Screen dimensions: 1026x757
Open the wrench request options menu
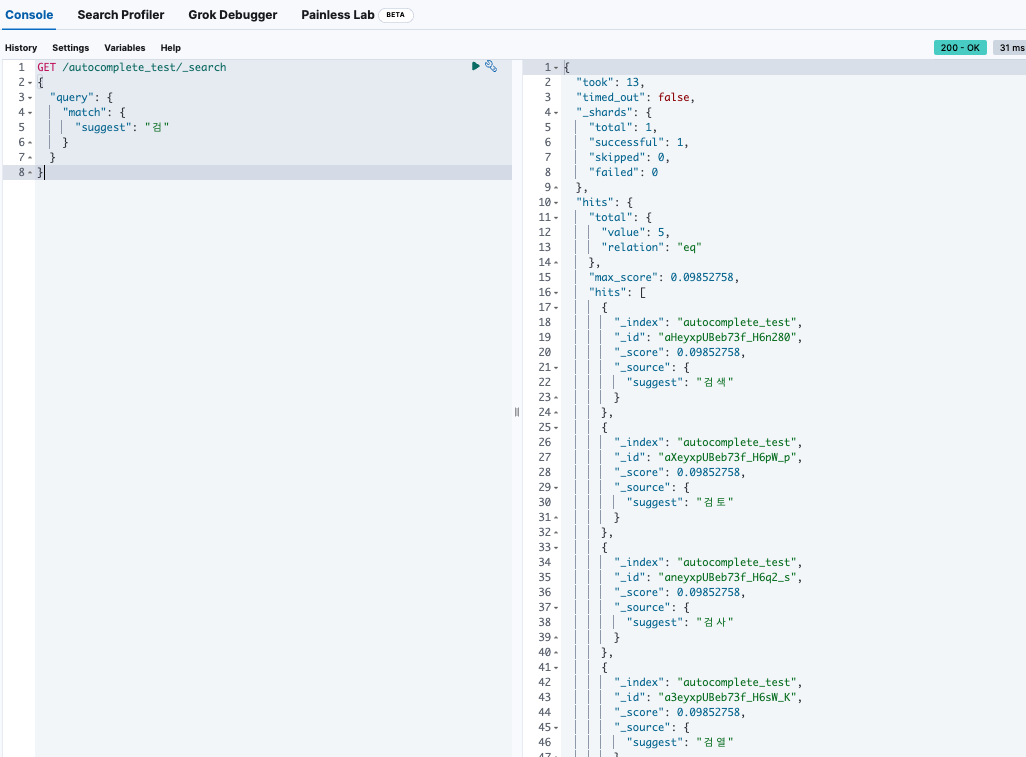[491, 66]
